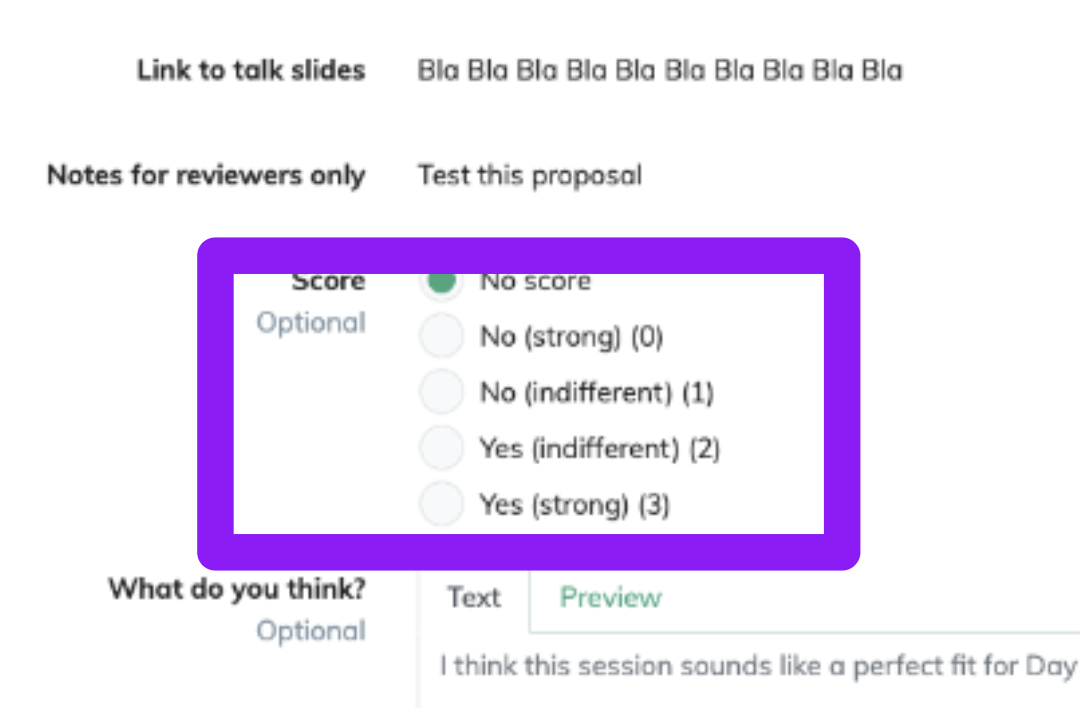Choose the 'Yes (strong) (3)' radio circle
Screen dimensions: 1080x724
coord(442,504)
